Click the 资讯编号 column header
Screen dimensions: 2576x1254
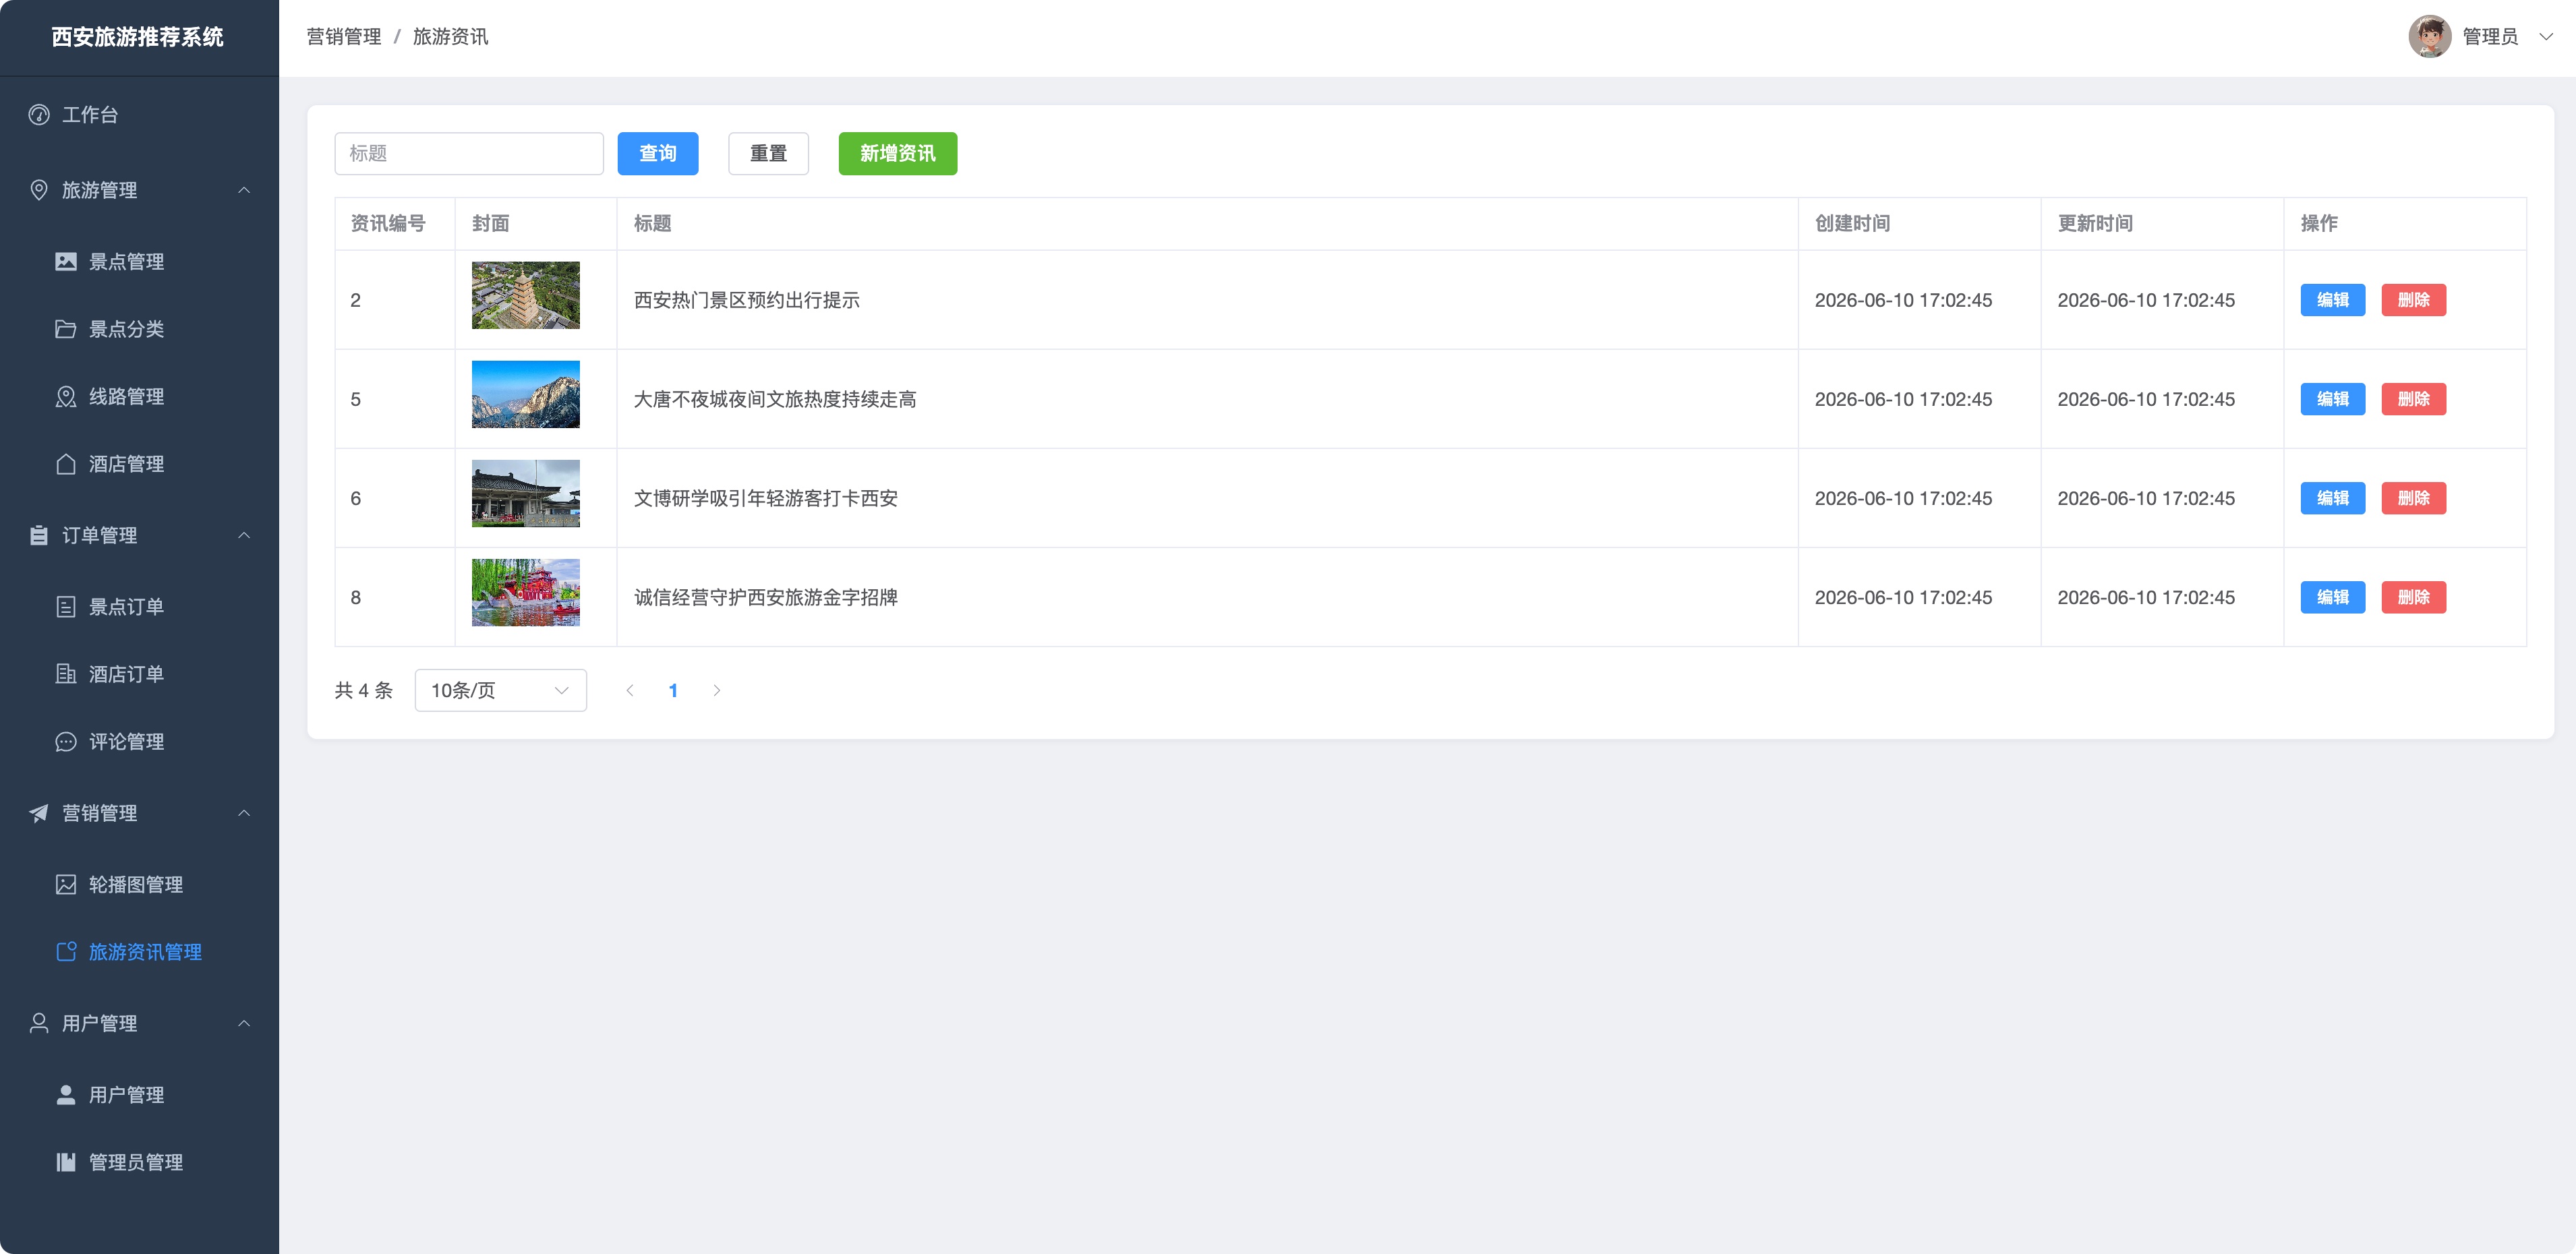pos(388,224)
